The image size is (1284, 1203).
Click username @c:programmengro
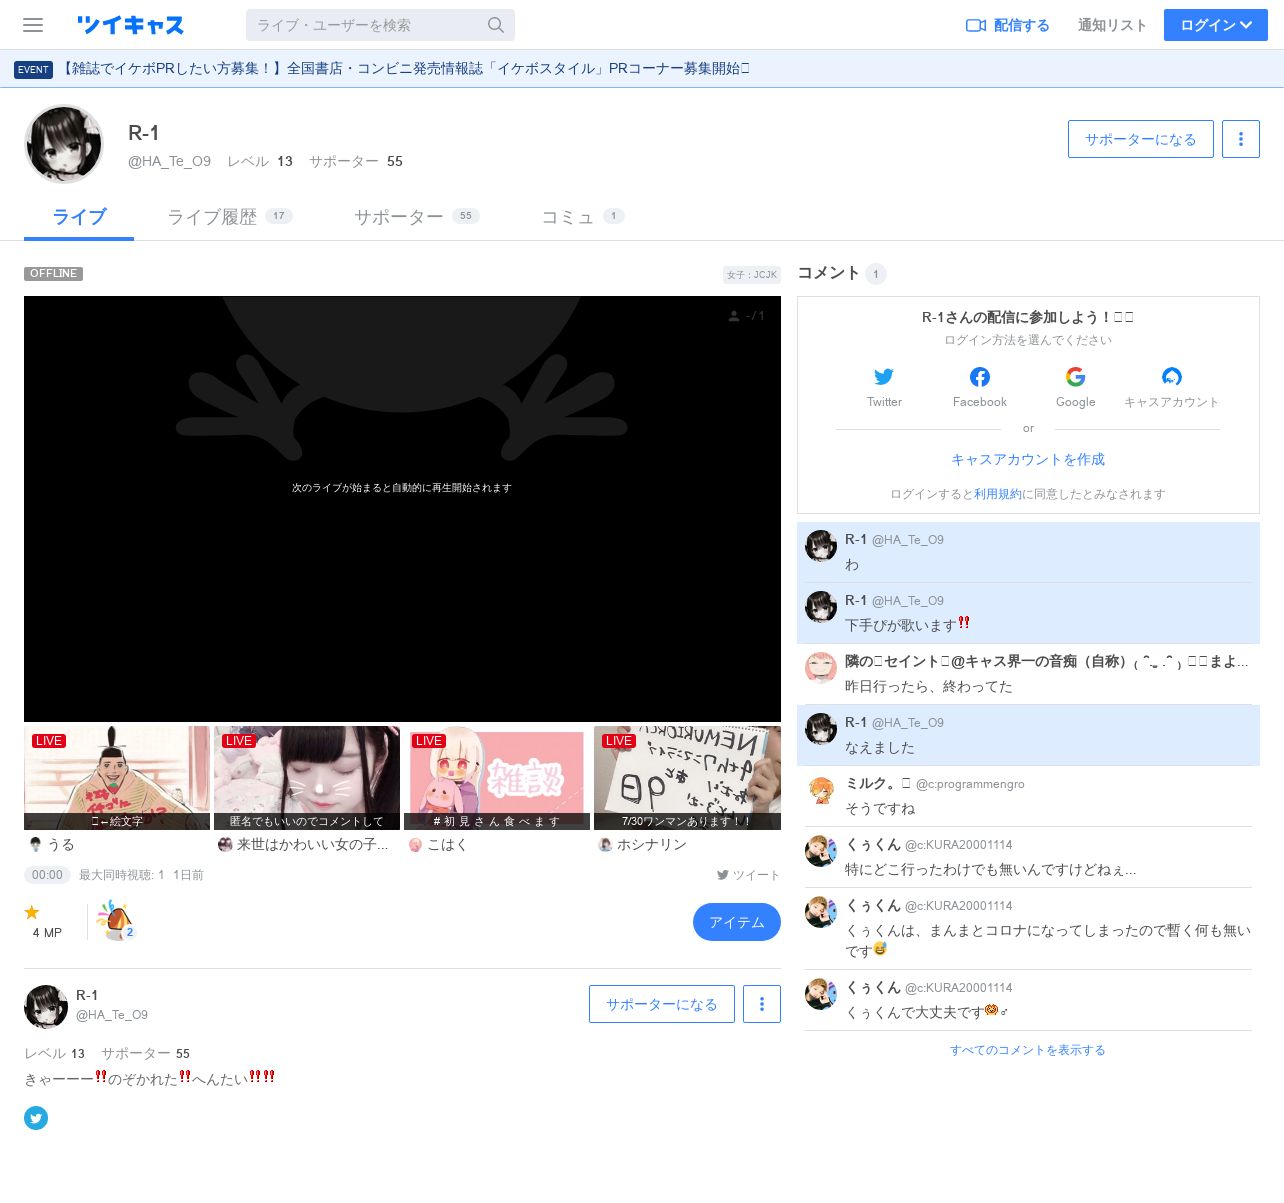click(x=970, y=784)
